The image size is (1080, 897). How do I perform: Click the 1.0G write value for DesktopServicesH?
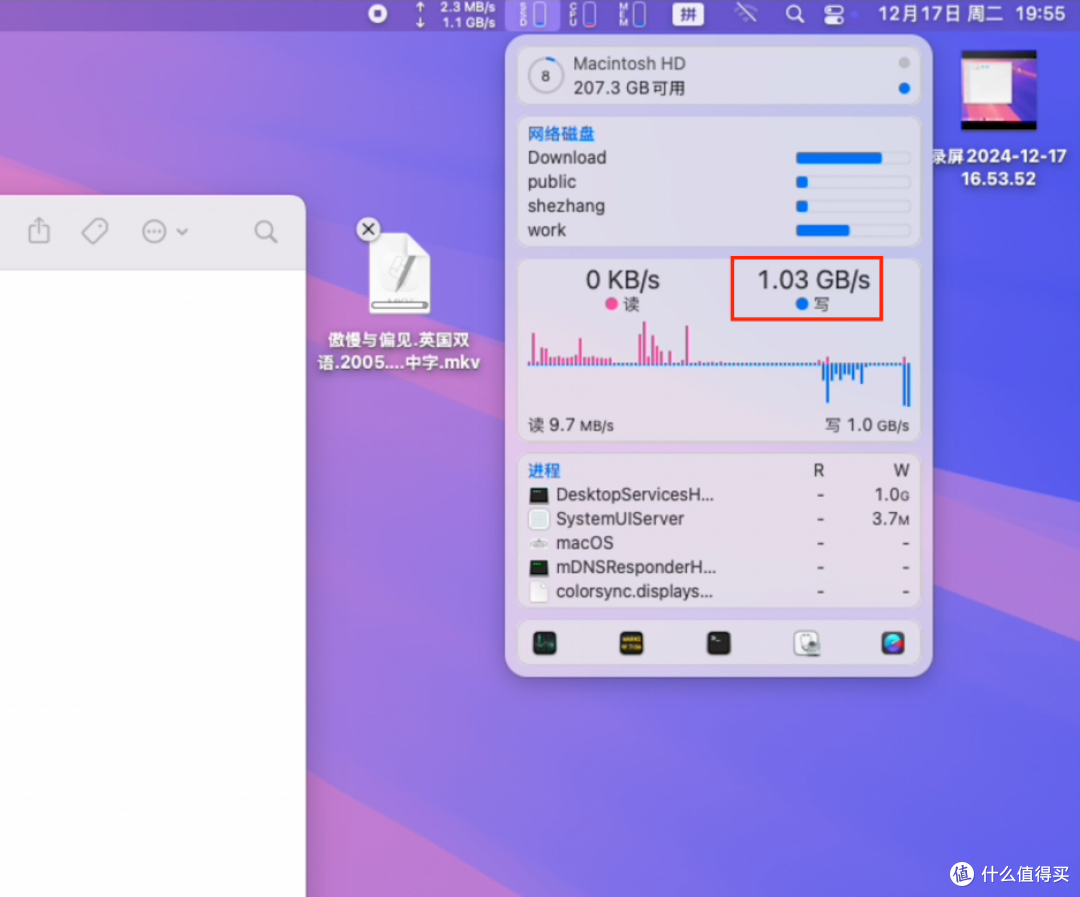(891, 495)
